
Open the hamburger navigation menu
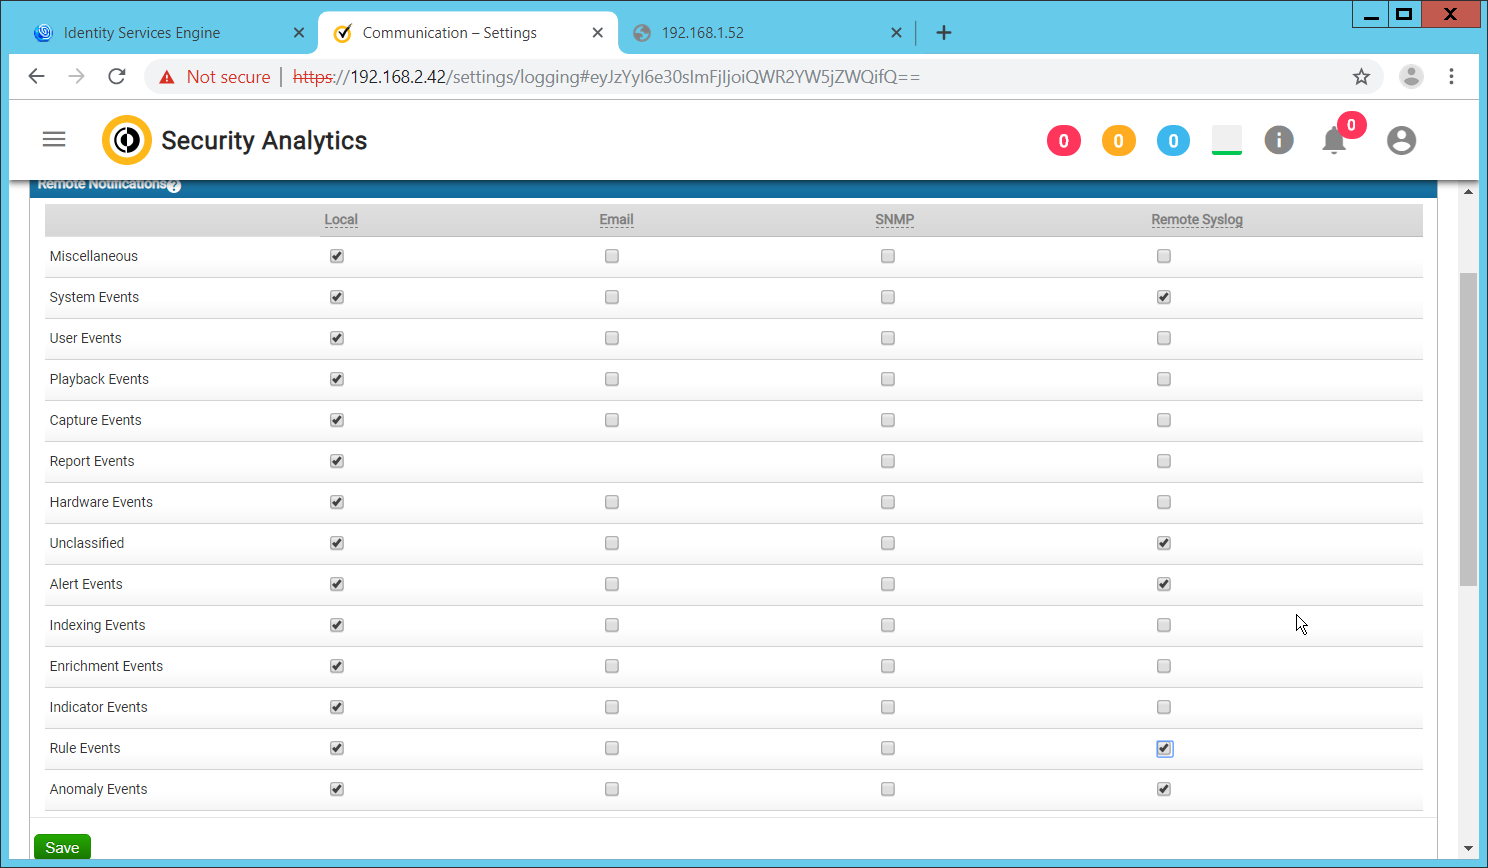(x=54, y=140)
